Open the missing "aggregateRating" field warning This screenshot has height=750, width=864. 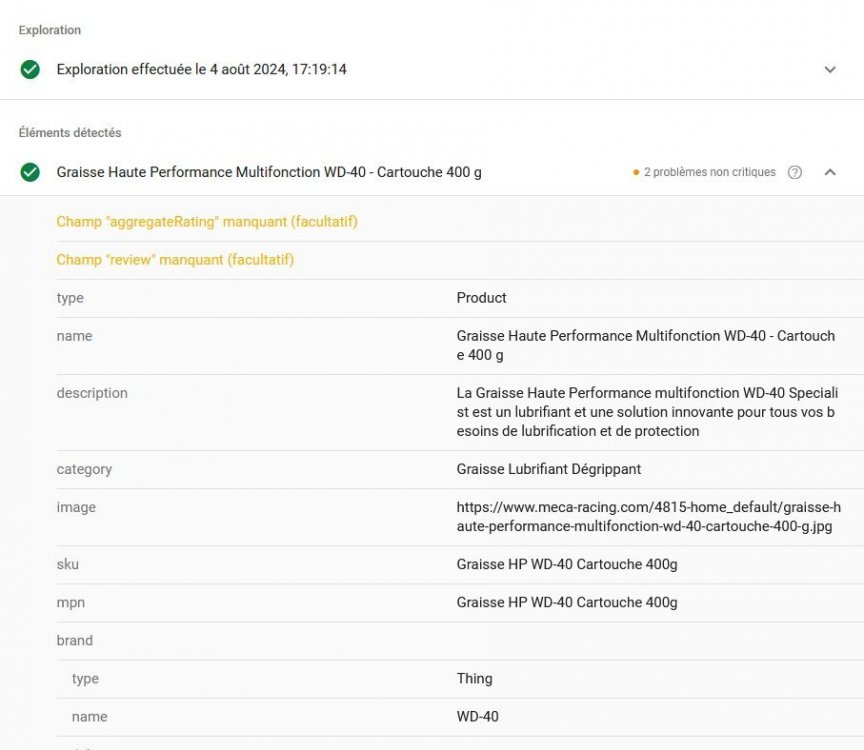click(207, 222)
